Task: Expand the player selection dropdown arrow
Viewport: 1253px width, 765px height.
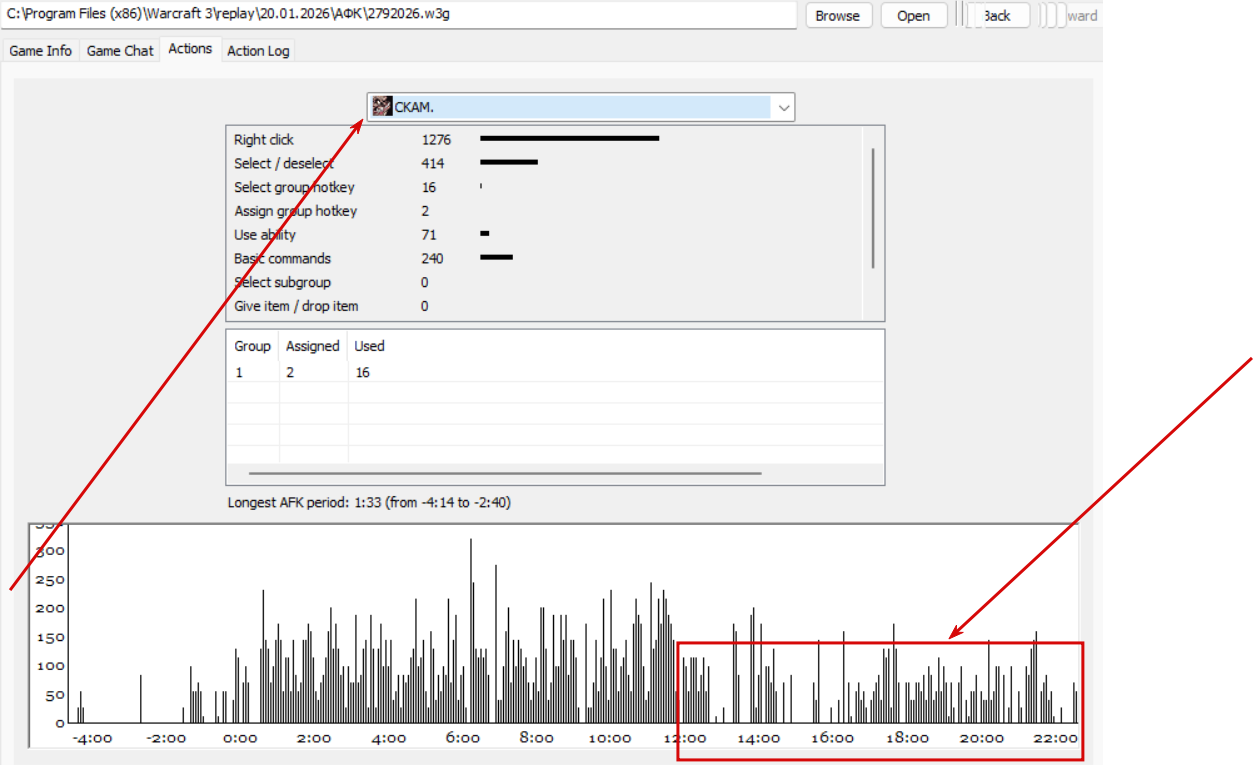Action: [783, 107]
